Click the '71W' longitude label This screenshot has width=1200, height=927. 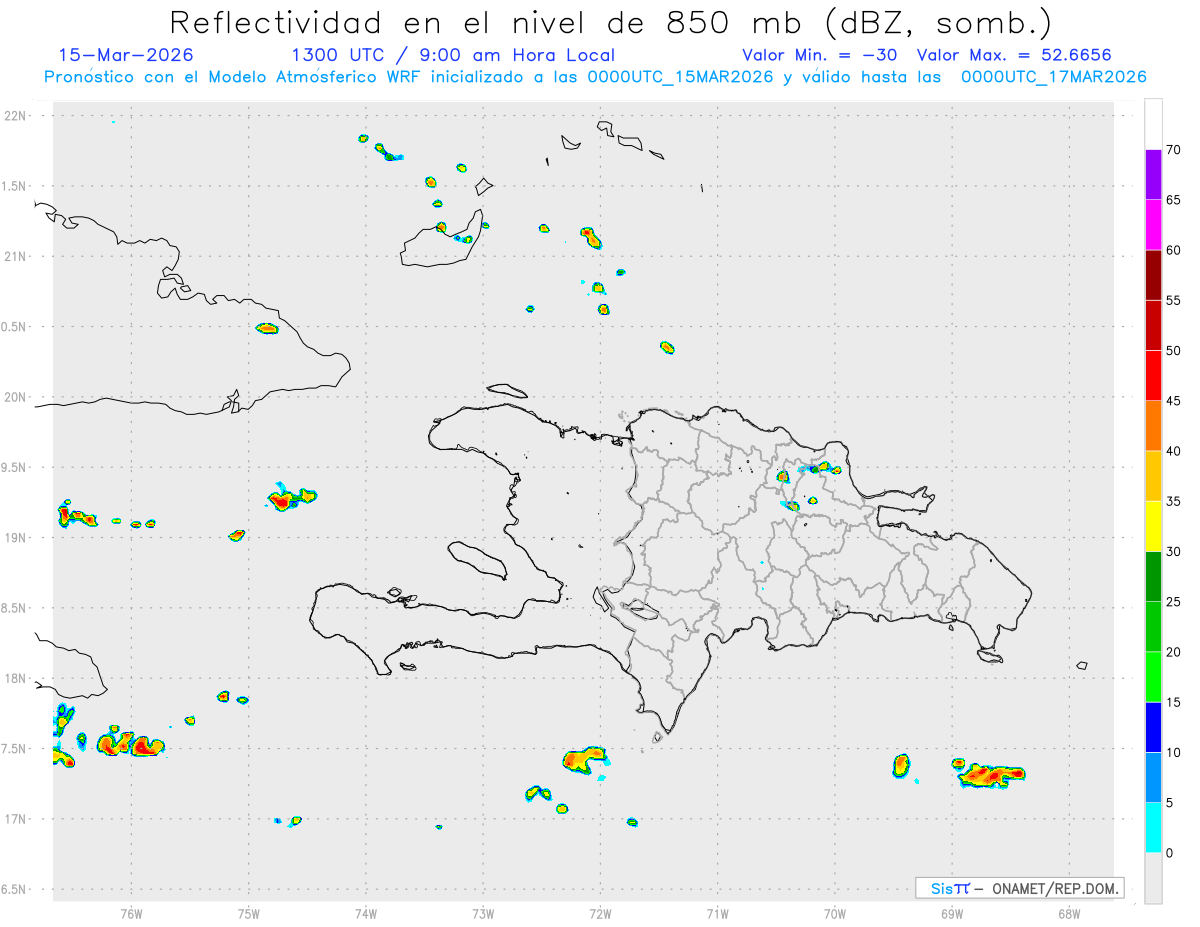pos(717,914)
